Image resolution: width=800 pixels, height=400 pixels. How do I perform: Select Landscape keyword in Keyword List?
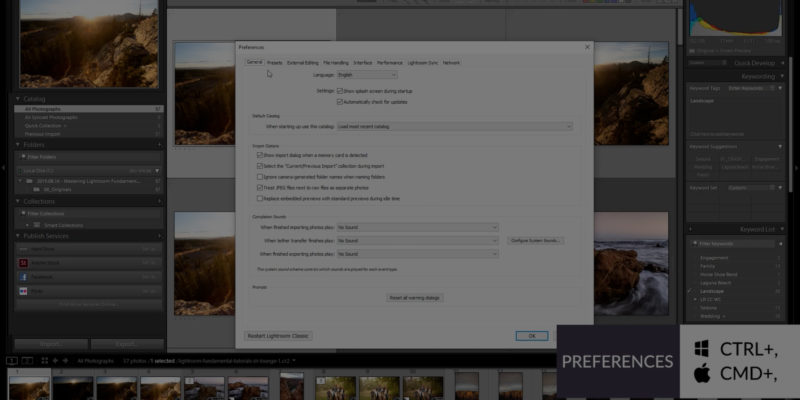click(710, 291)
